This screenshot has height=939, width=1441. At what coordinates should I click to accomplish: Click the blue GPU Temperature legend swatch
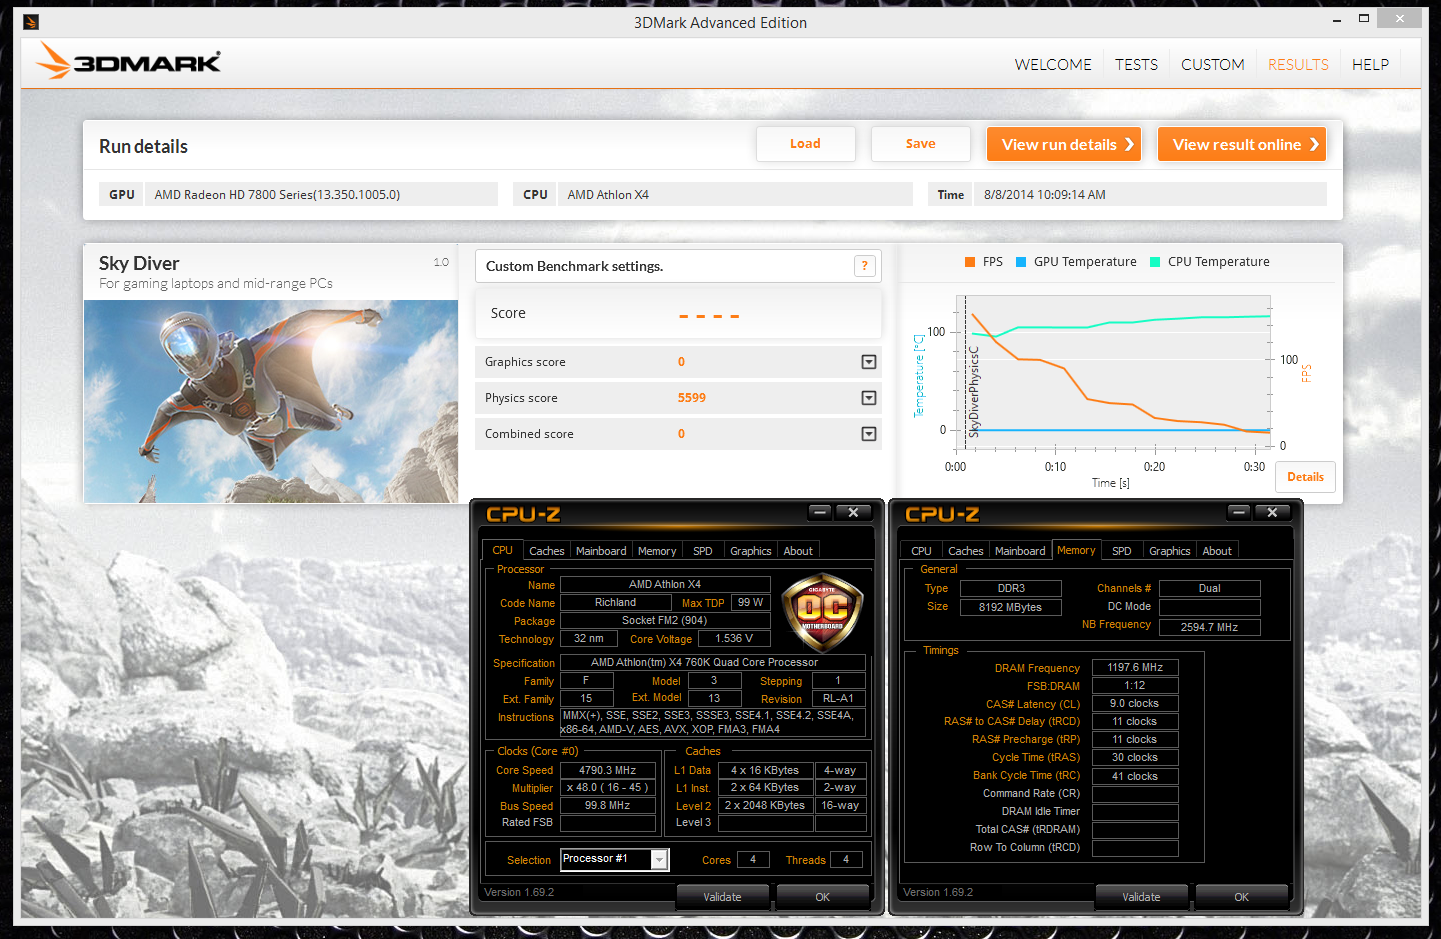[x=1021, y=262]
